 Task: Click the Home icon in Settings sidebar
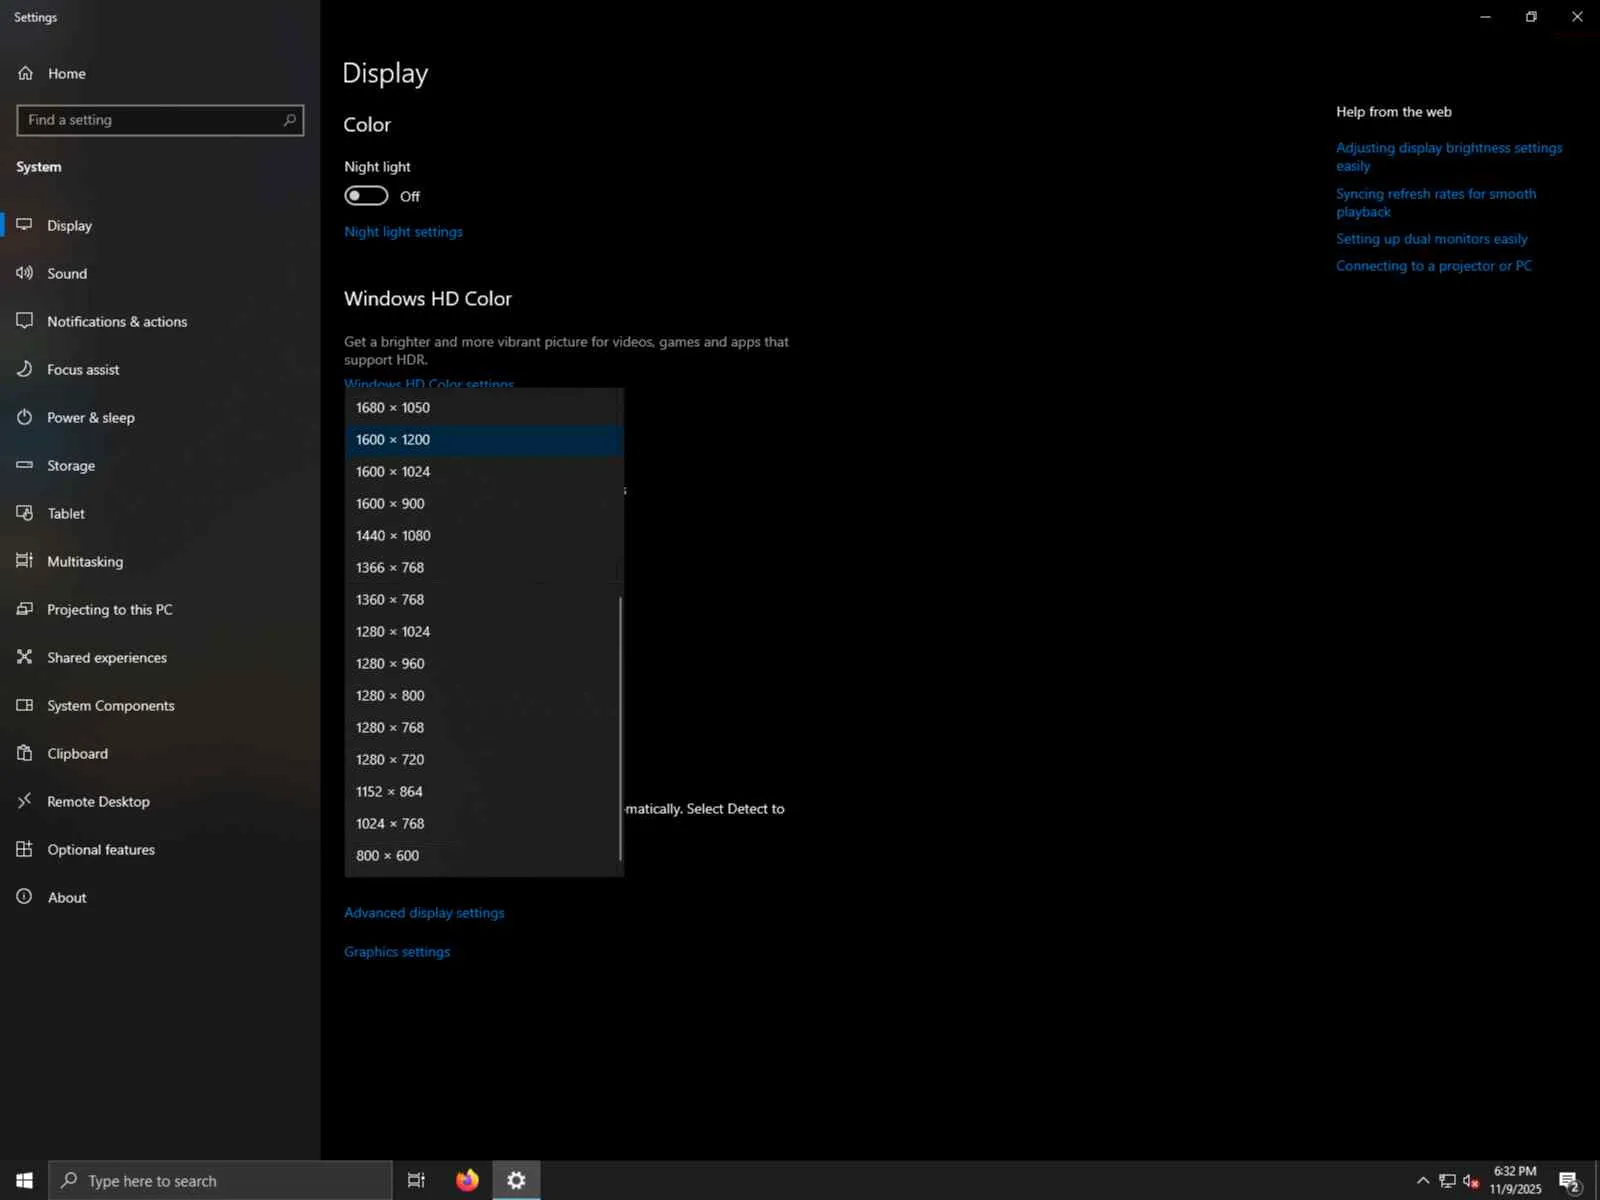pos(25,73)
